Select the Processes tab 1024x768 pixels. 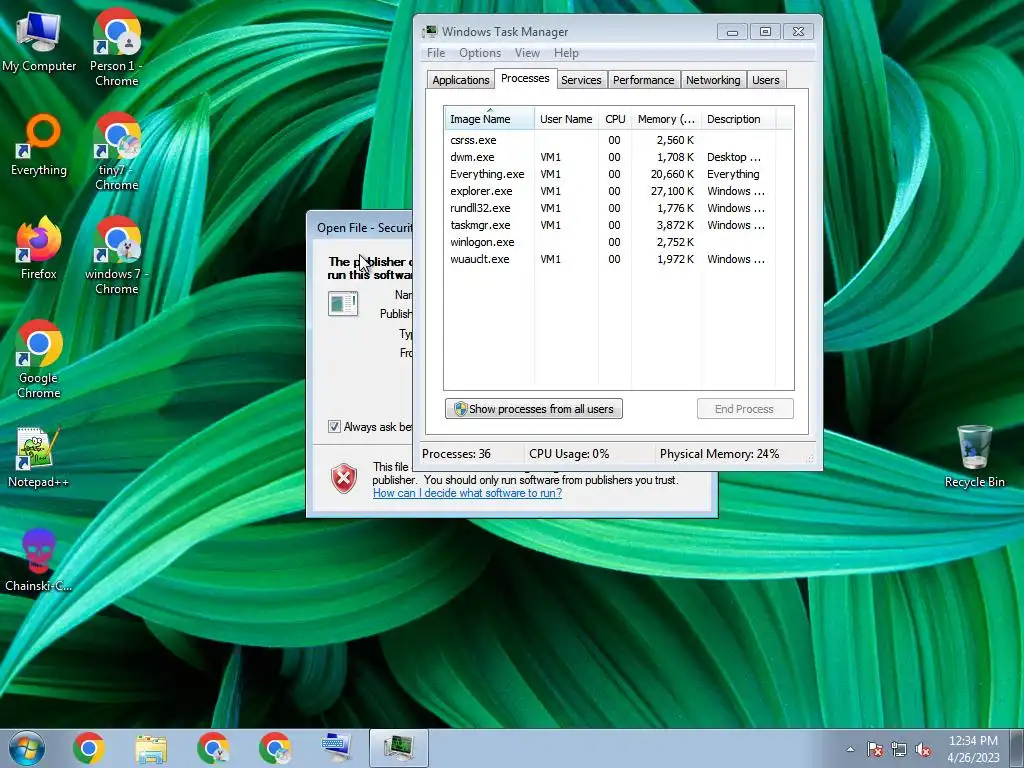click(525, 78)
